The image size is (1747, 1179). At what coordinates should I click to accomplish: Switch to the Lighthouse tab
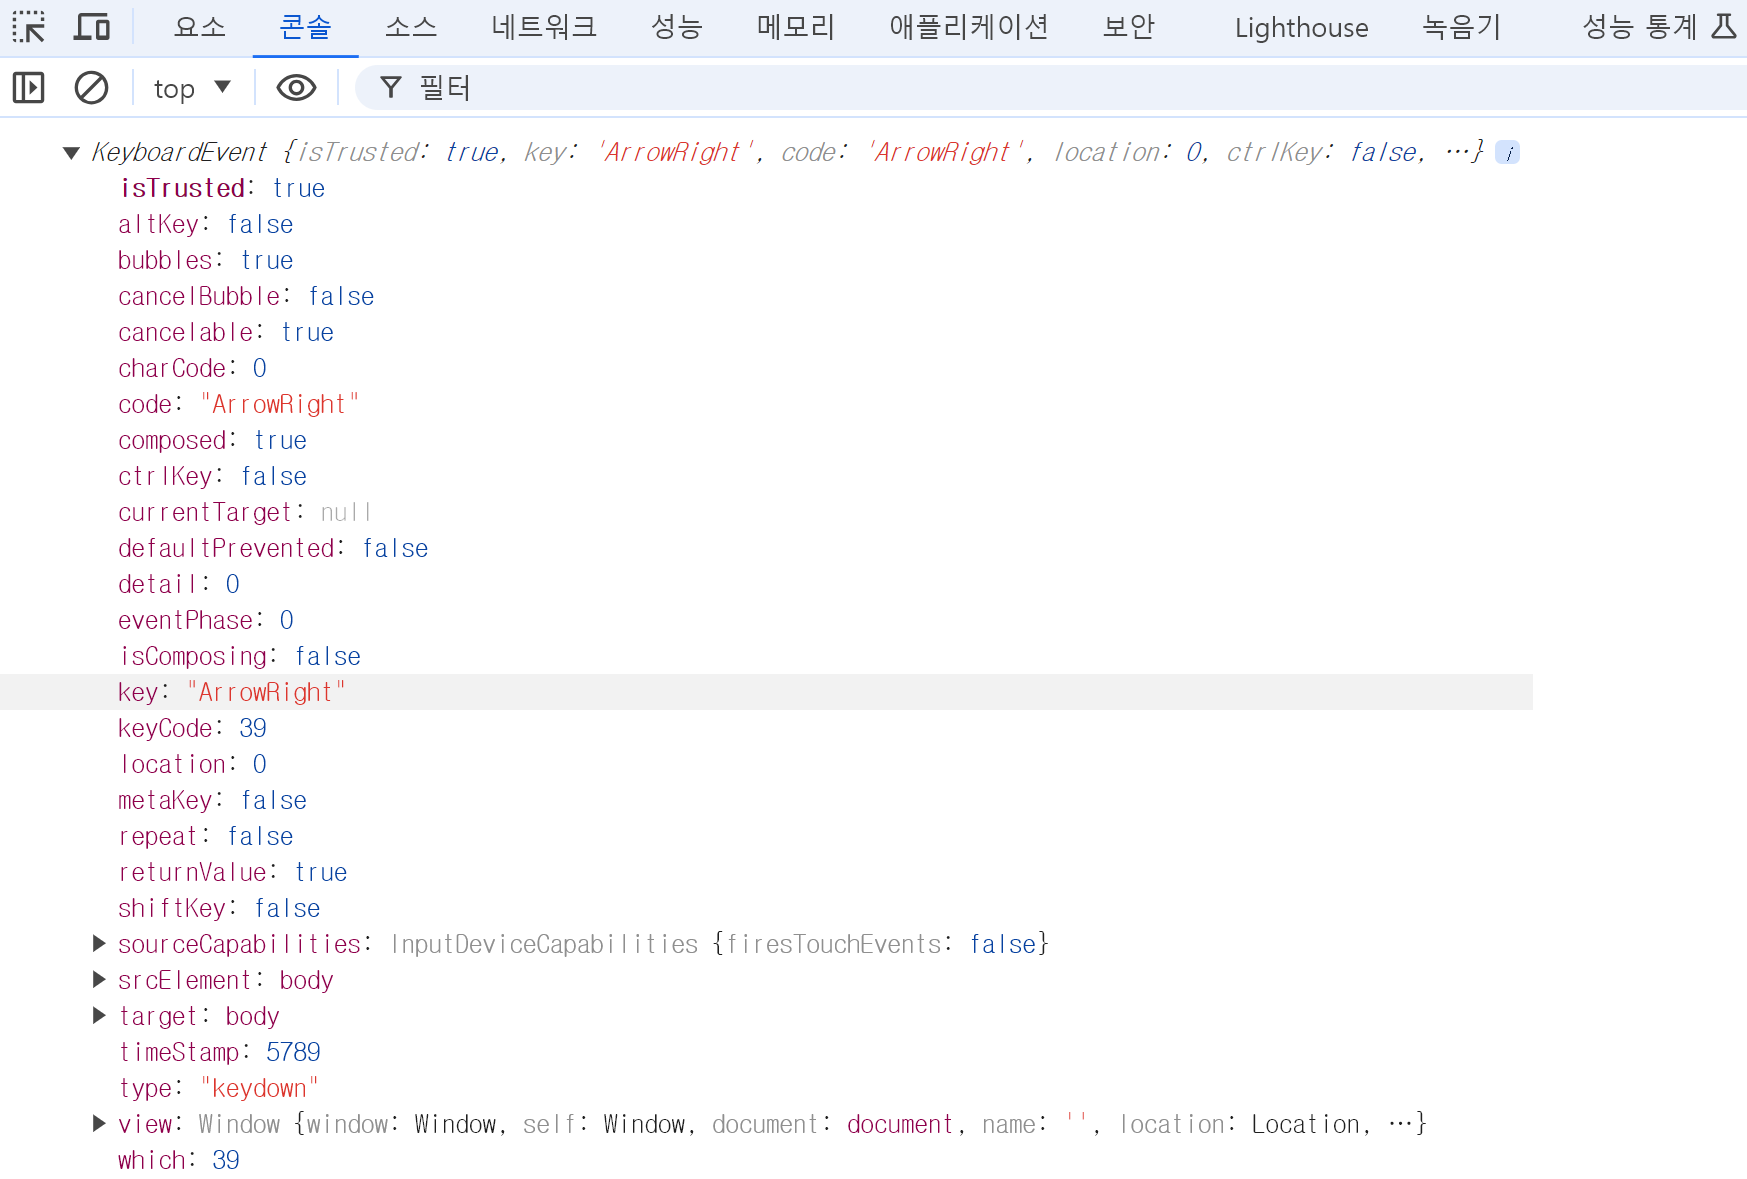click(x=1300, y=27)
